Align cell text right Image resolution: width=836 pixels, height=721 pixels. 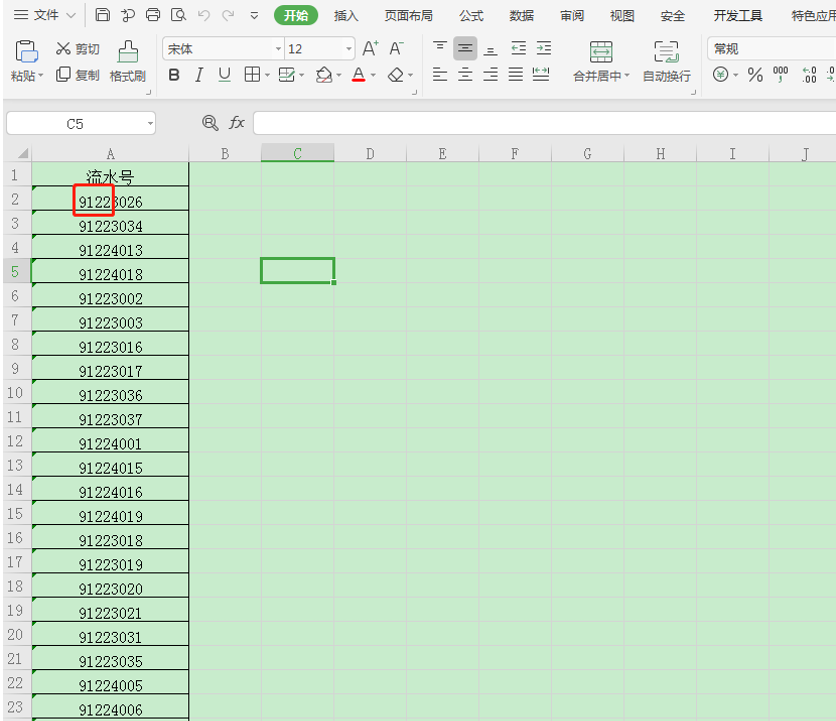point(491,74)
